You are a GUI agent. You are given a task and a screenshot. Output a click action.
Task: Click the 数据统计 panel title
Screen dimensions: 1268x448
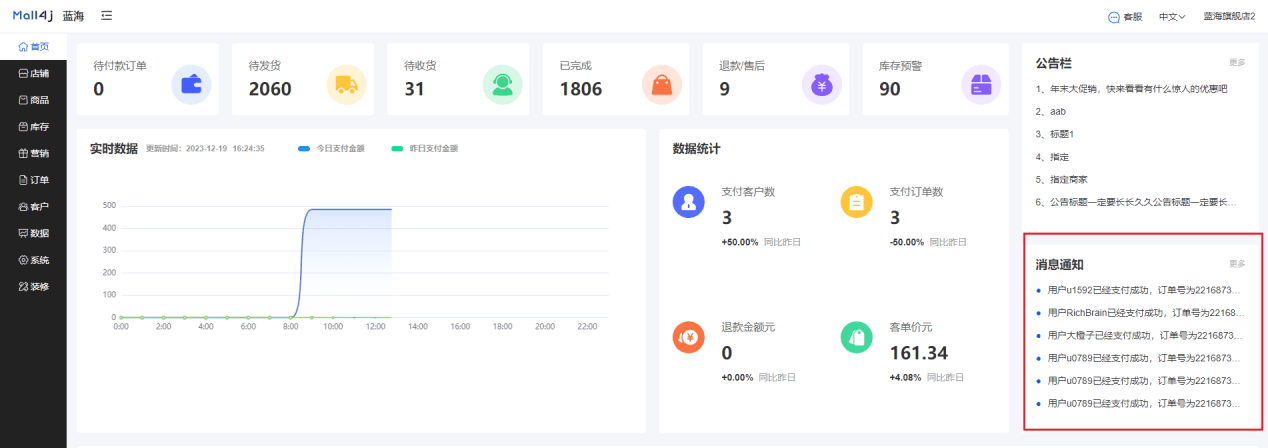[x=697, y=148]
